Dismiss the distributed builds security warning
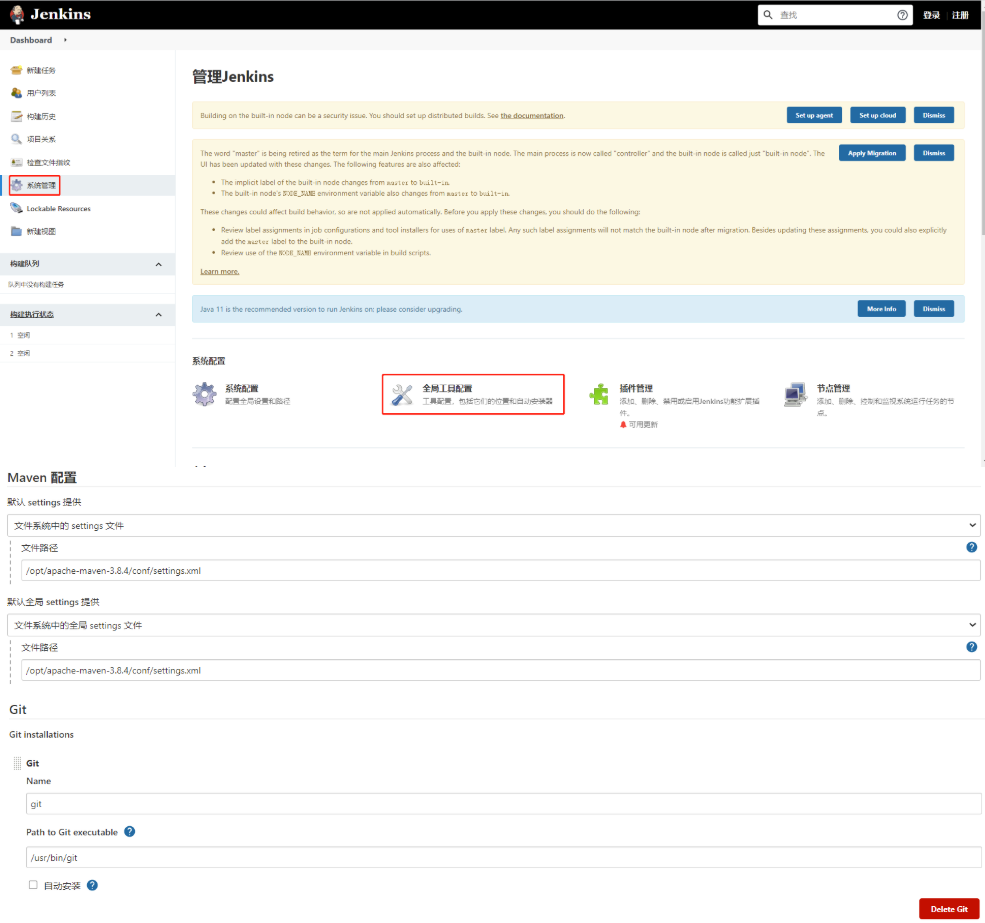 click(x=933, y=115)
